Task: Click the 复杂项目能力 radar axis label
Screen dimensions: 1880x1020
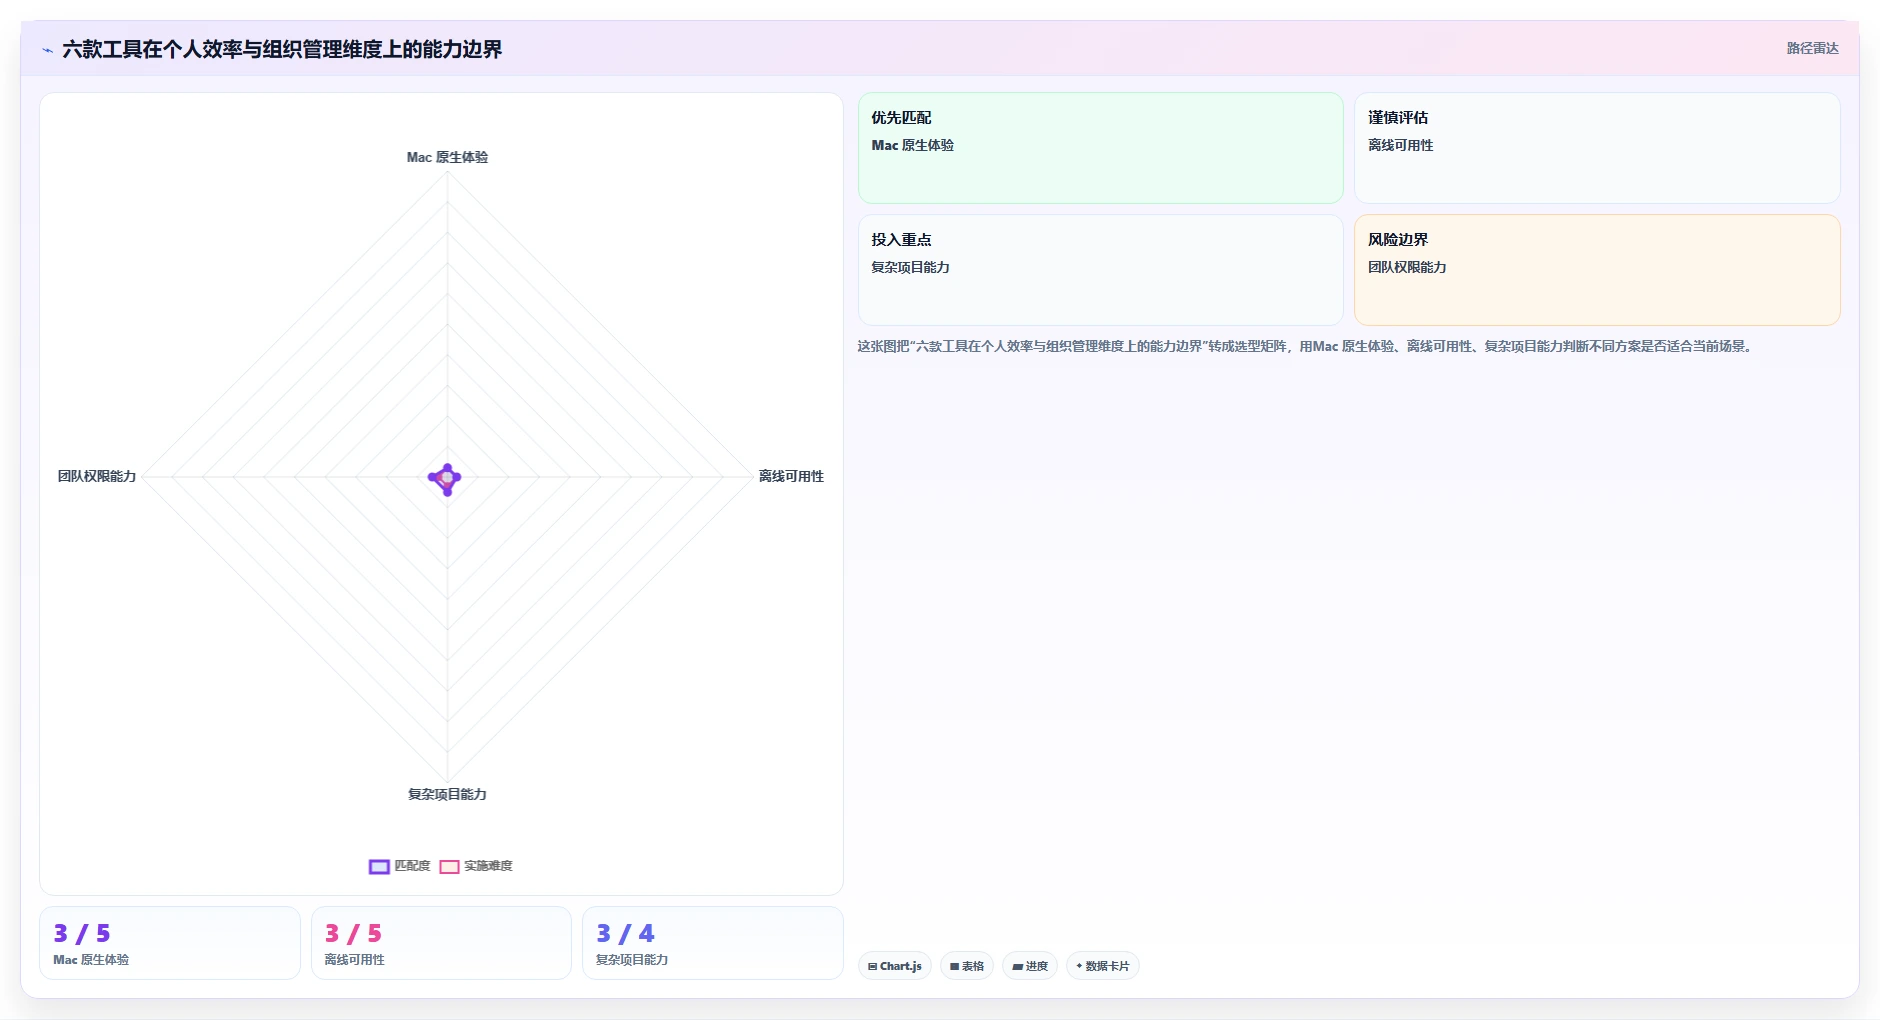Action: (447, 794)
